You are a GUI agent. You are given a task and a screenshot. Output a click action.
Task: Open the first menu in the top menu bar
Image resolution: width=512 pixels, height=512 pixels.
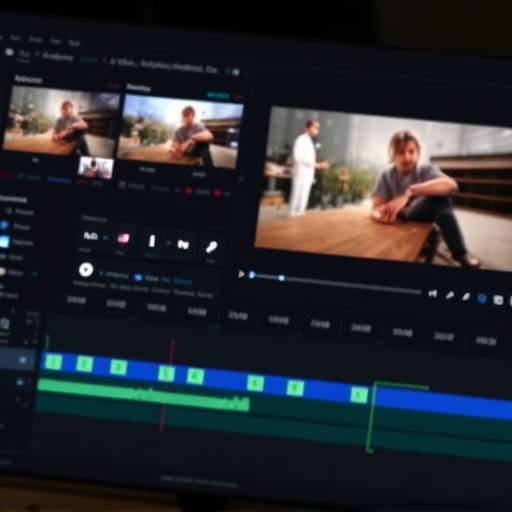15,38
